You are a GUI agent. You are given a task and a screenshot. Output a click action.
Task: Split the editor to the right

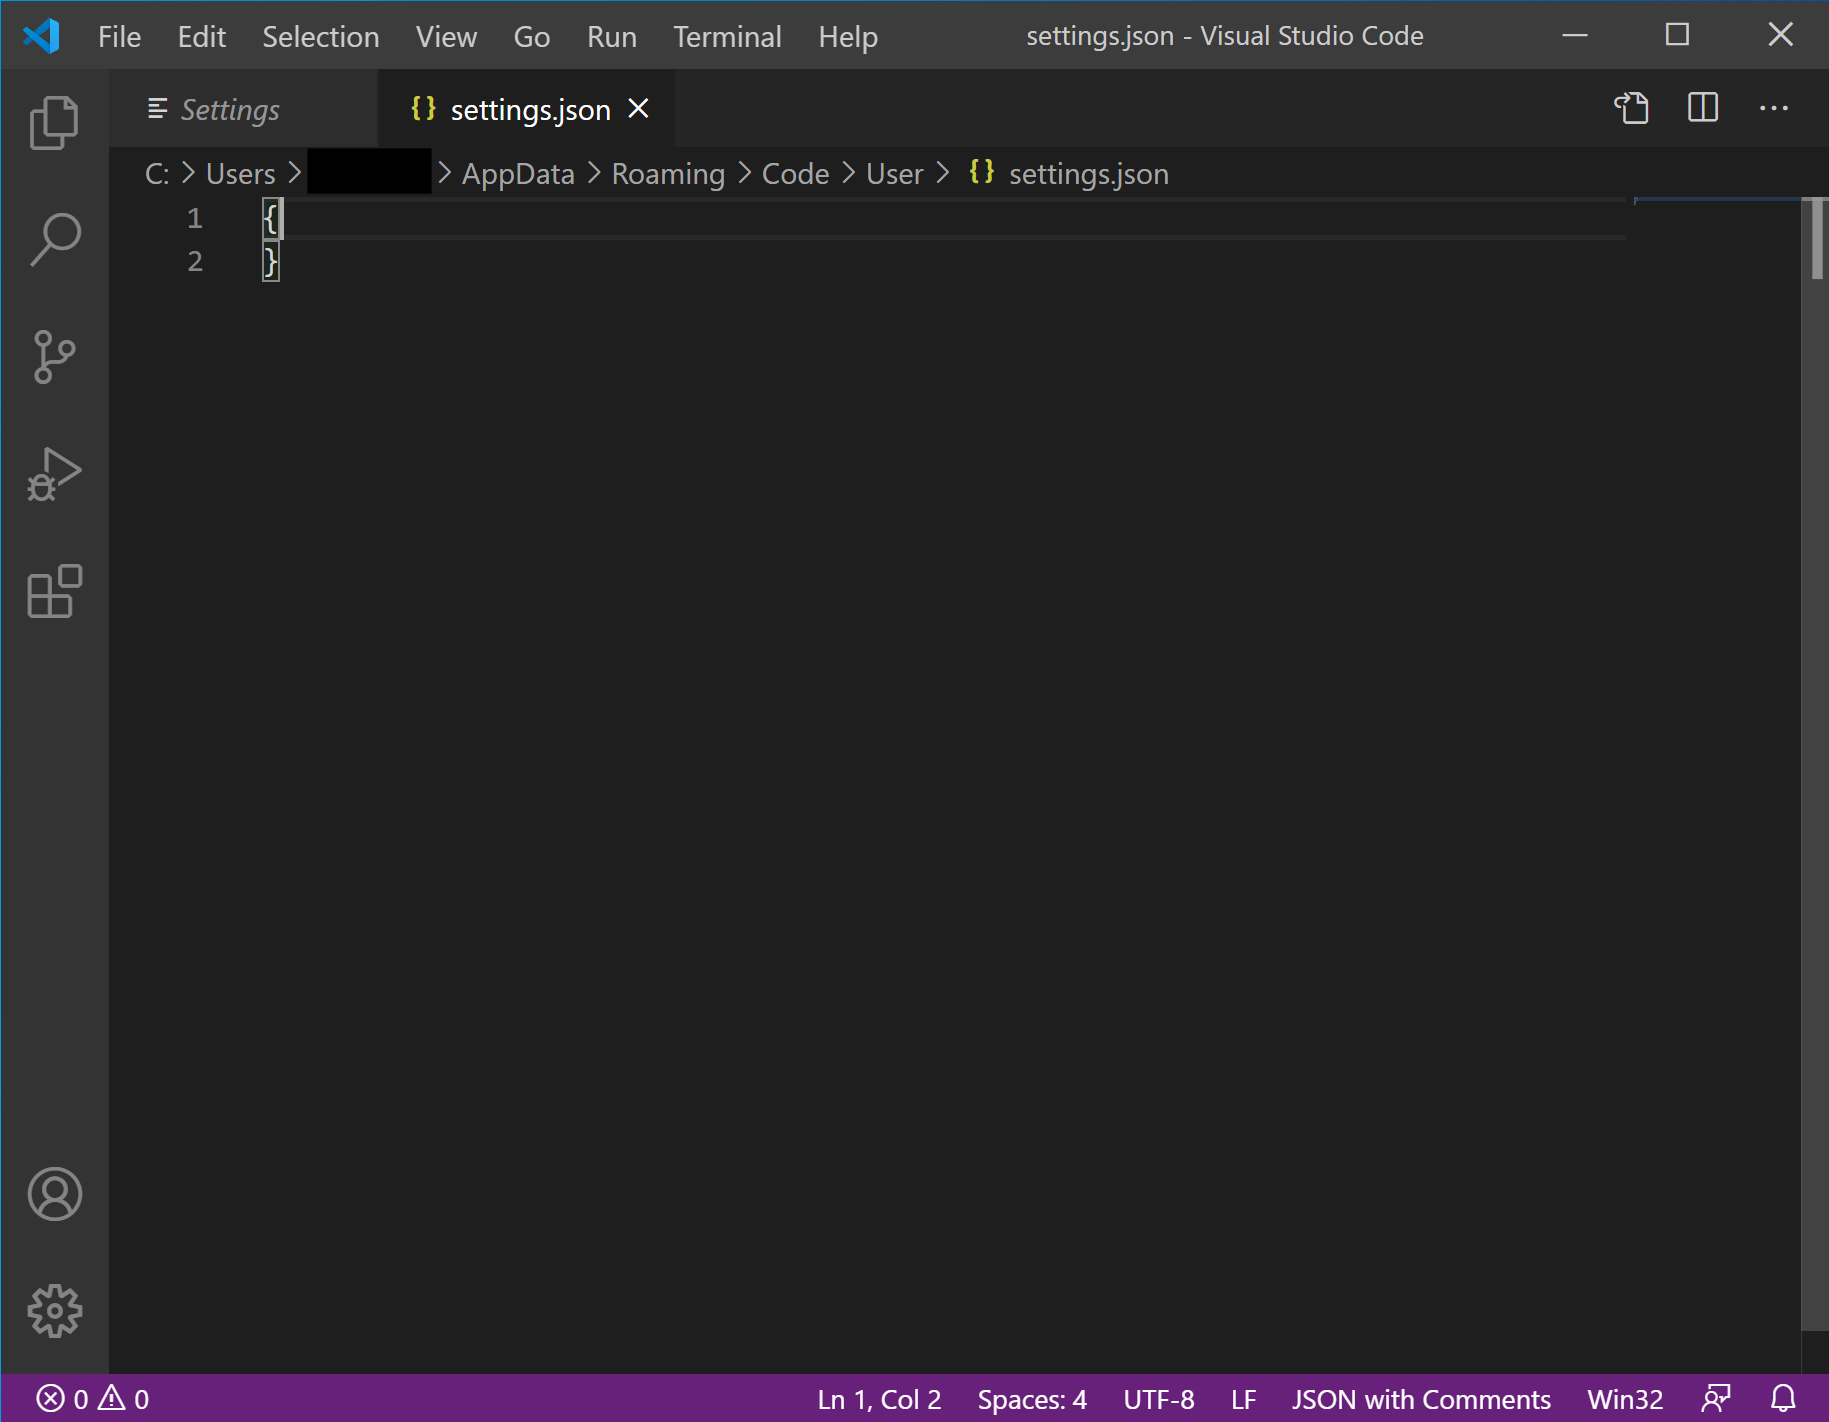[1703, 108]
